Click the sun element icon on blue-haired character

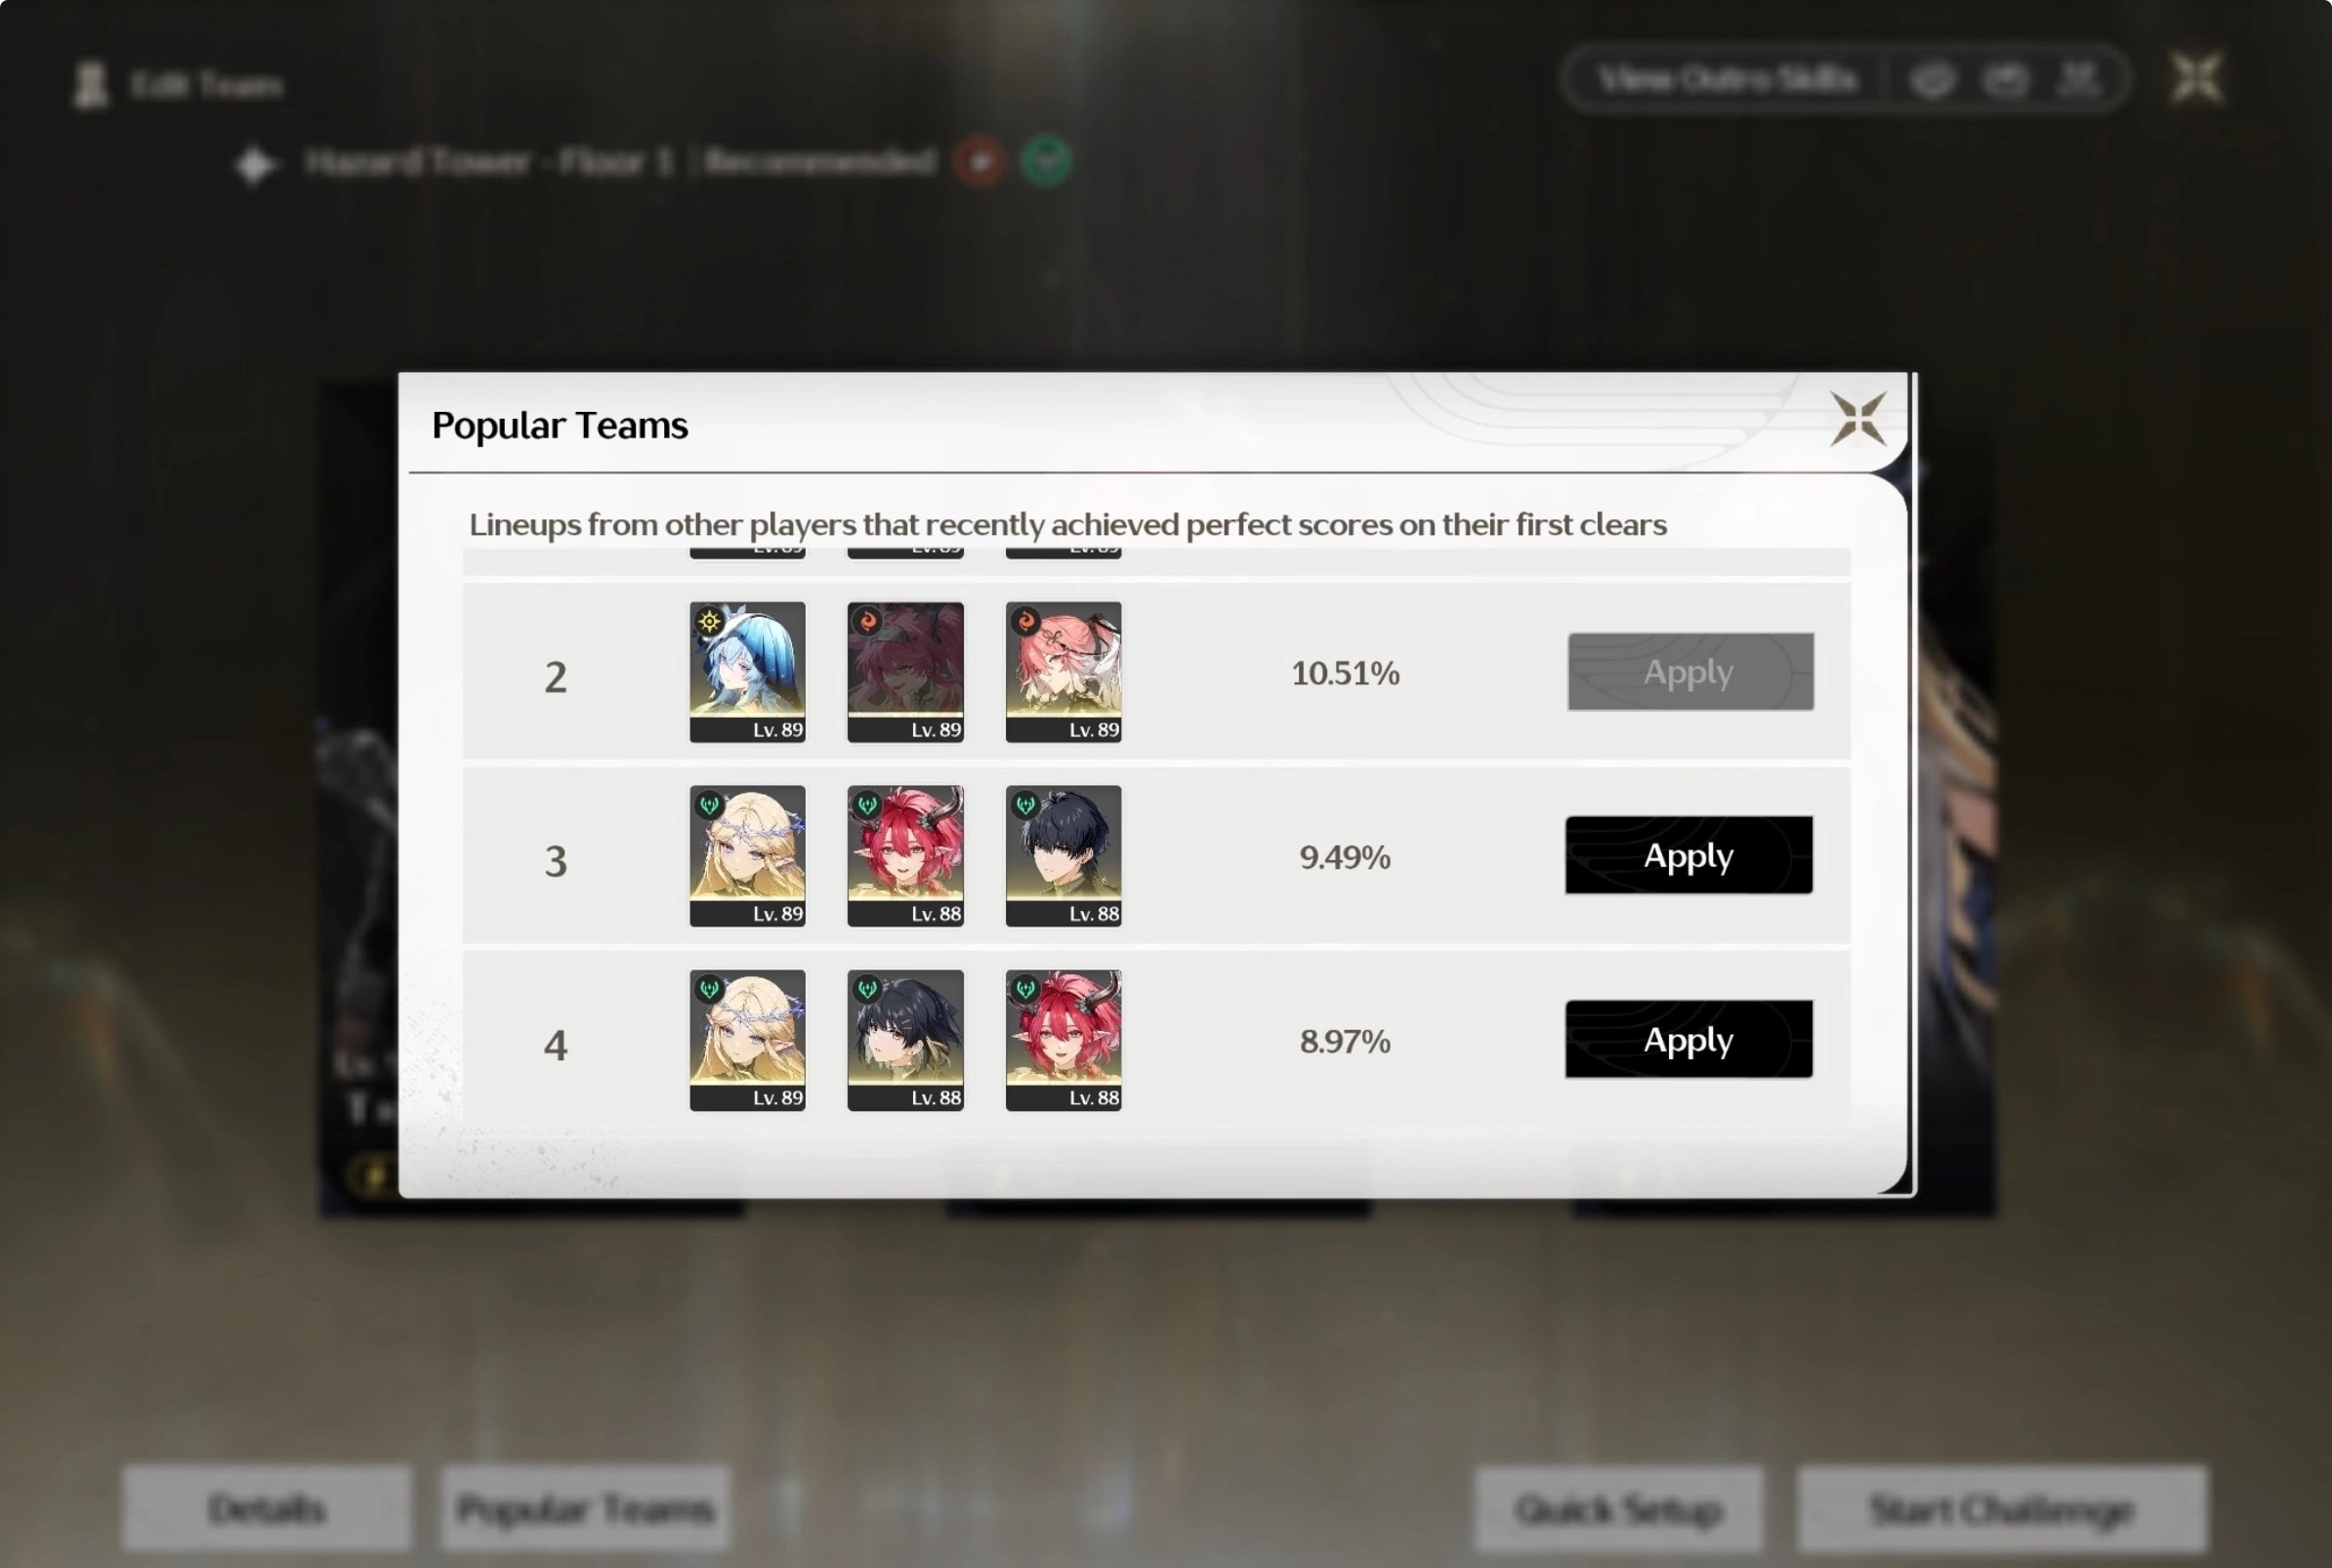(x=709, y=621)
